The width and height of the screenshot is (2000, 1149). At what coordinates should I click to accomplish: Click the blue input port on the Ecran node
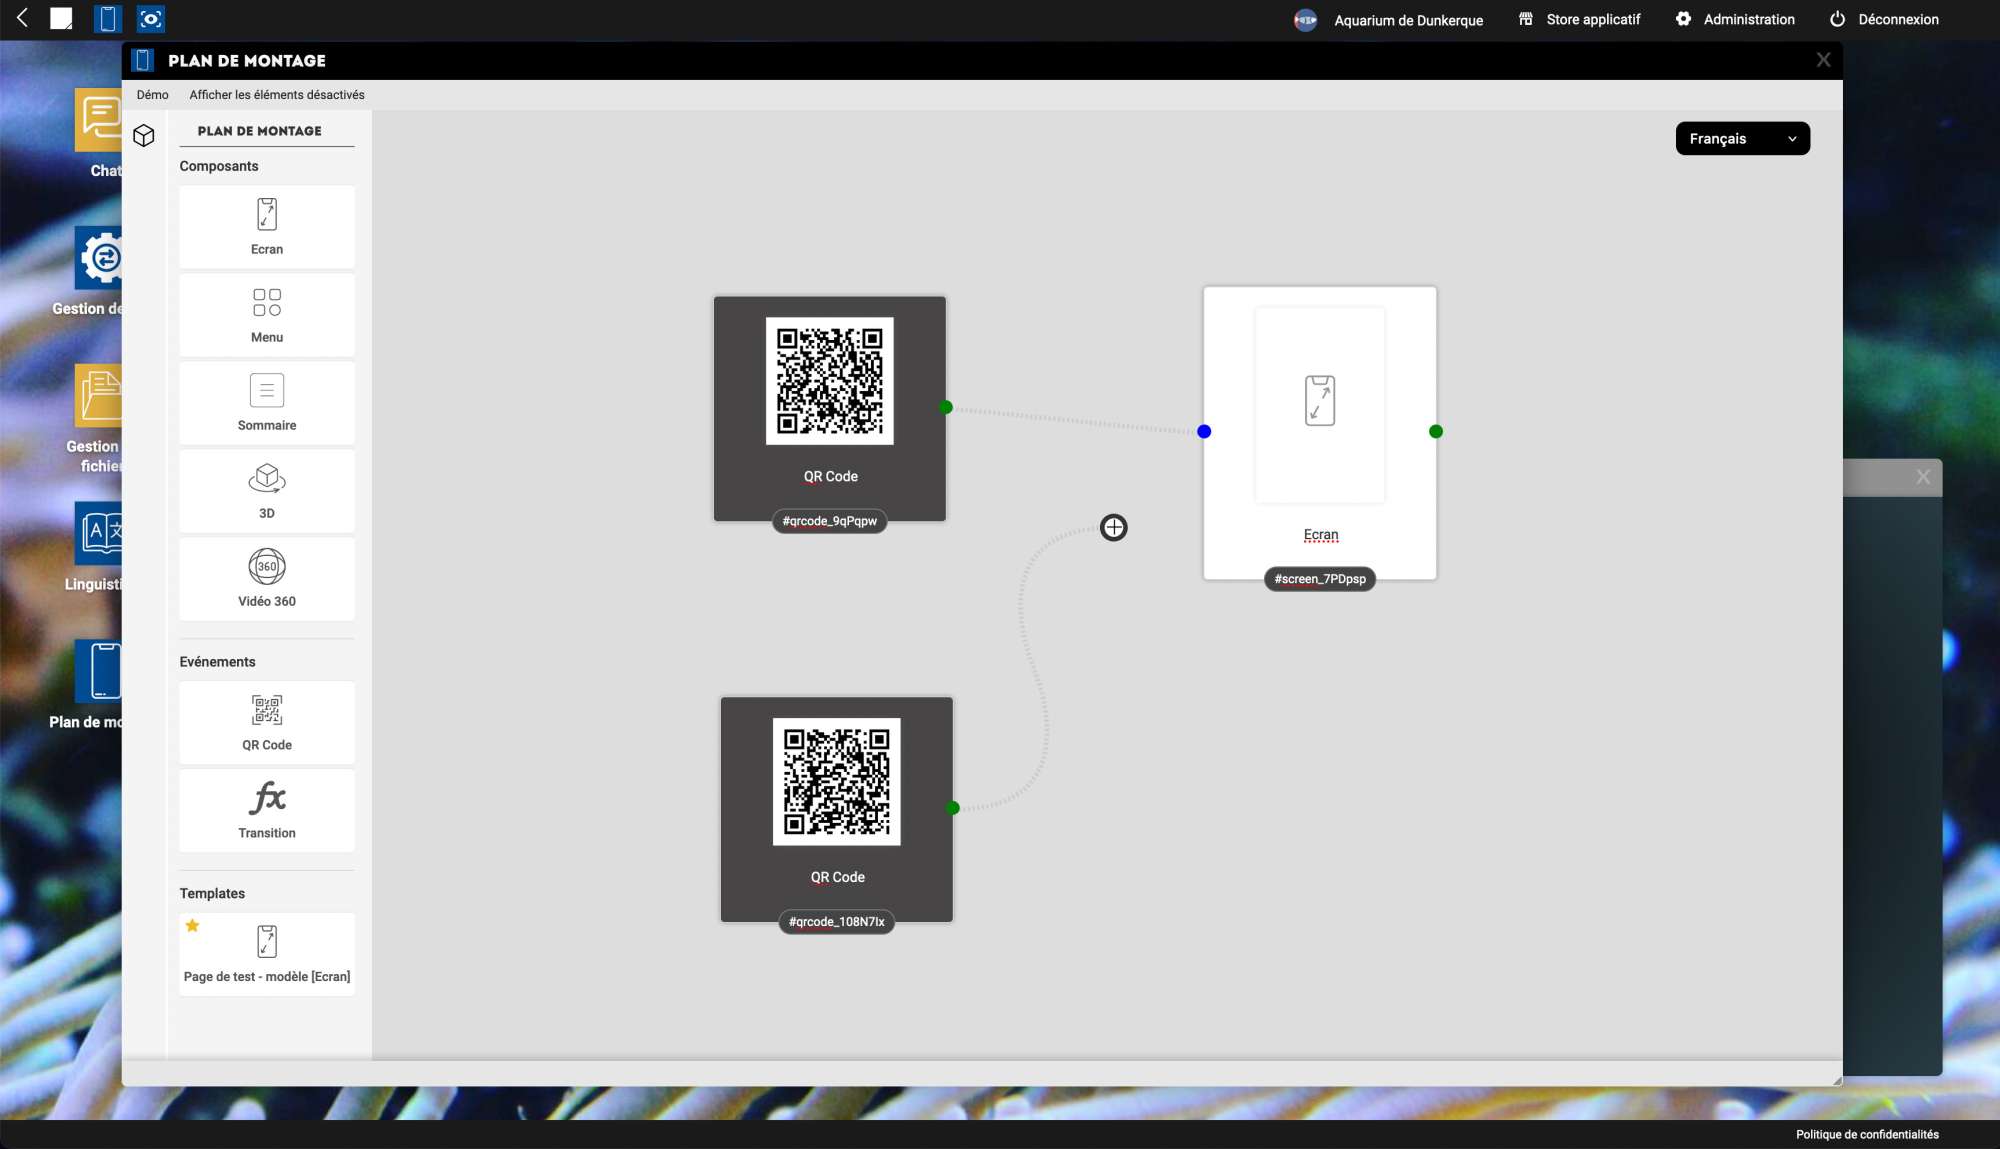coord(1204,432)
